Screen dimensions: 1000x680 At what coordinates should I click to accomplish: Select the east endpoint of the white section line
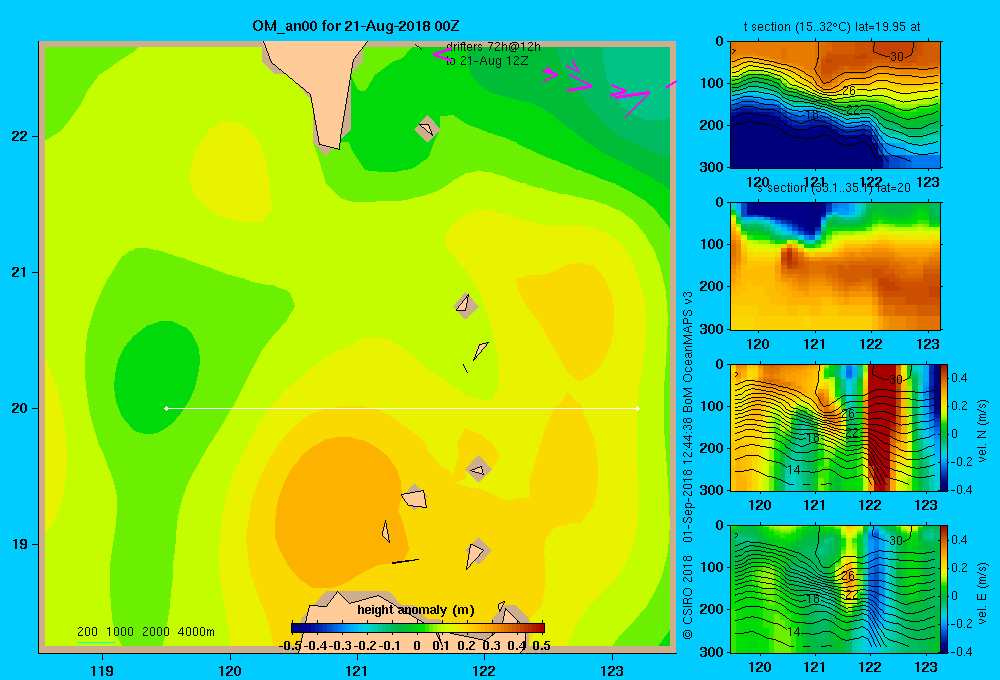click(x=638, y=408)
